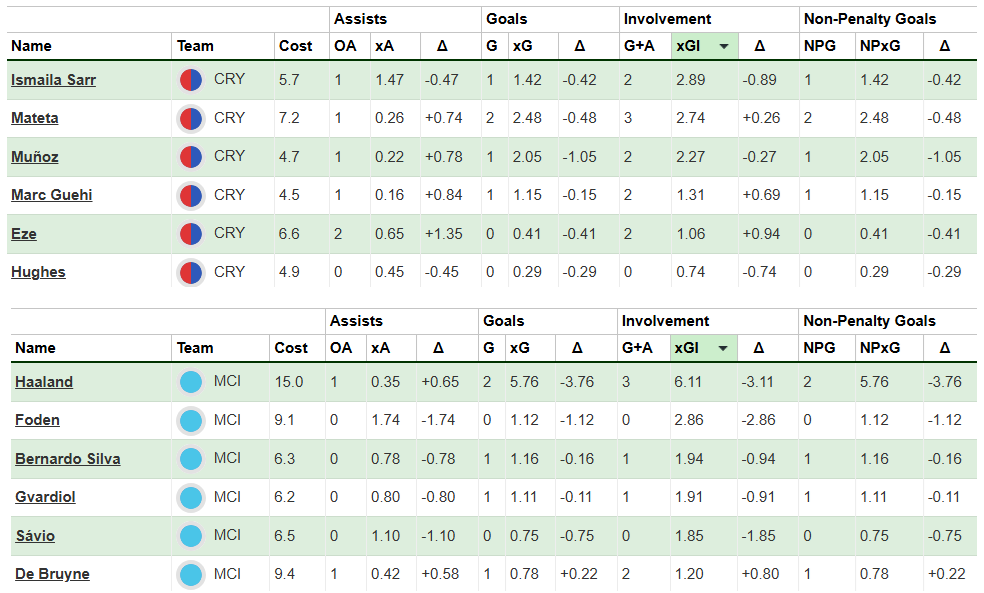Click the team badge beside Foden
This screenshot has height=593, width=984.
(x=191, y=421)
